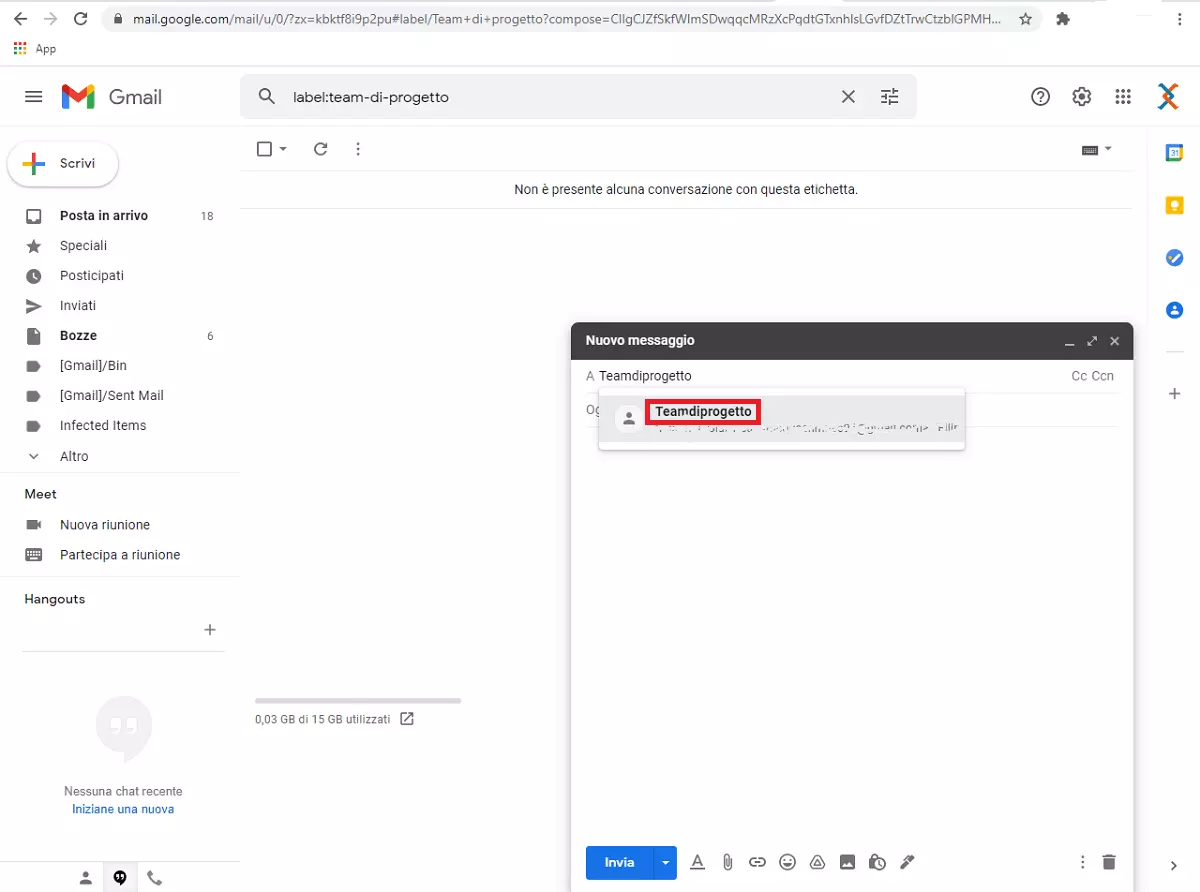Toggle confidential mode lock-clock icon
The image size is (1200, 892).
pyautogui.click(x=877, y=862)
